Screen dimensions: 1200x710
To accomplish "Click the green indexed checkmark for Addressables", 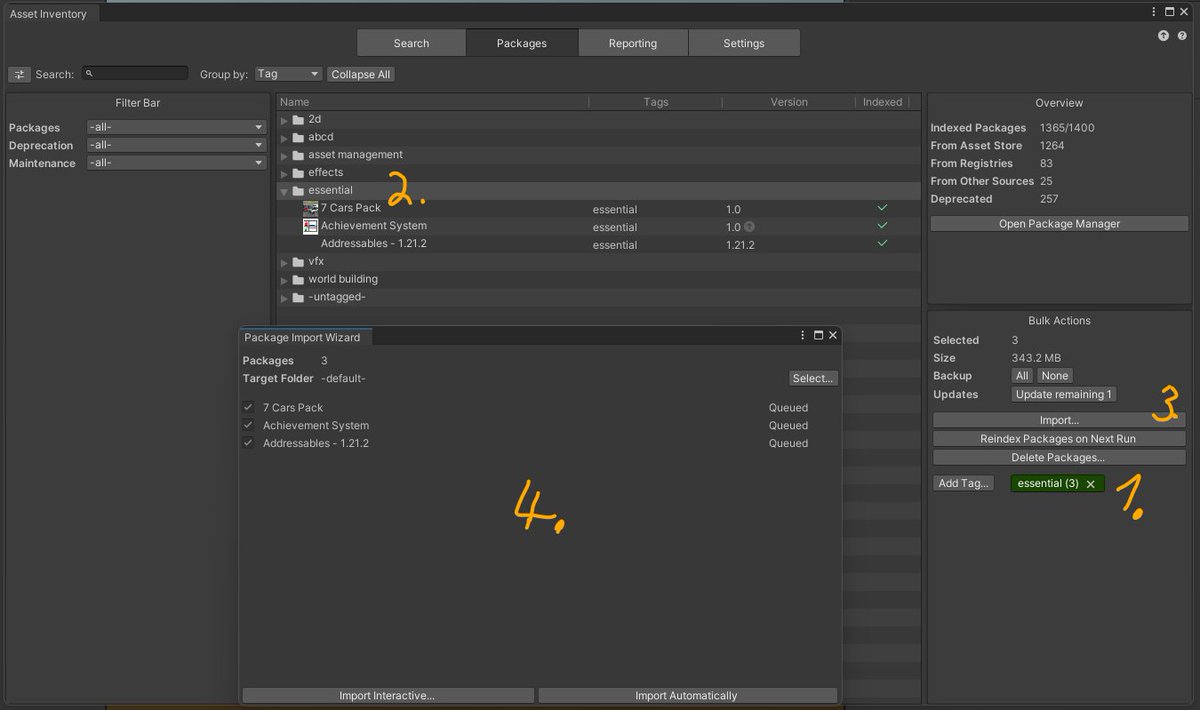I will (881, 244).
